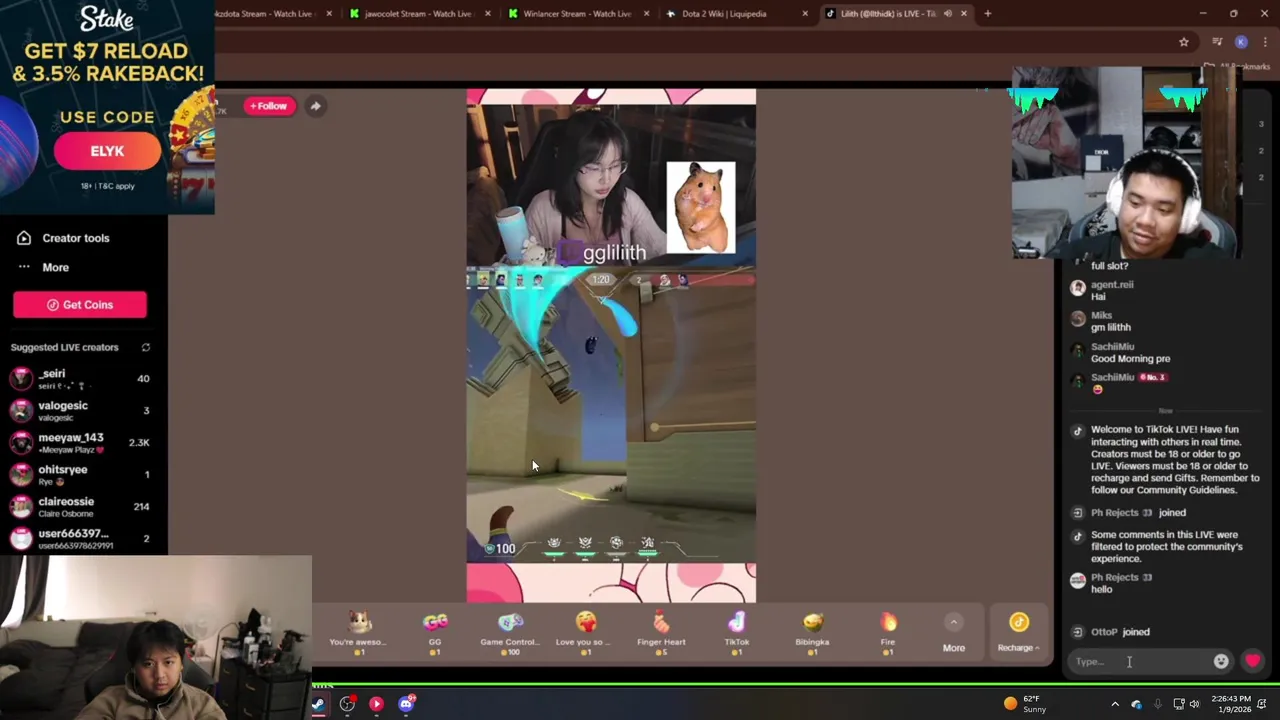Click the chat Type... input field
Viewport: 1280px width, 720px height.
1139,661
